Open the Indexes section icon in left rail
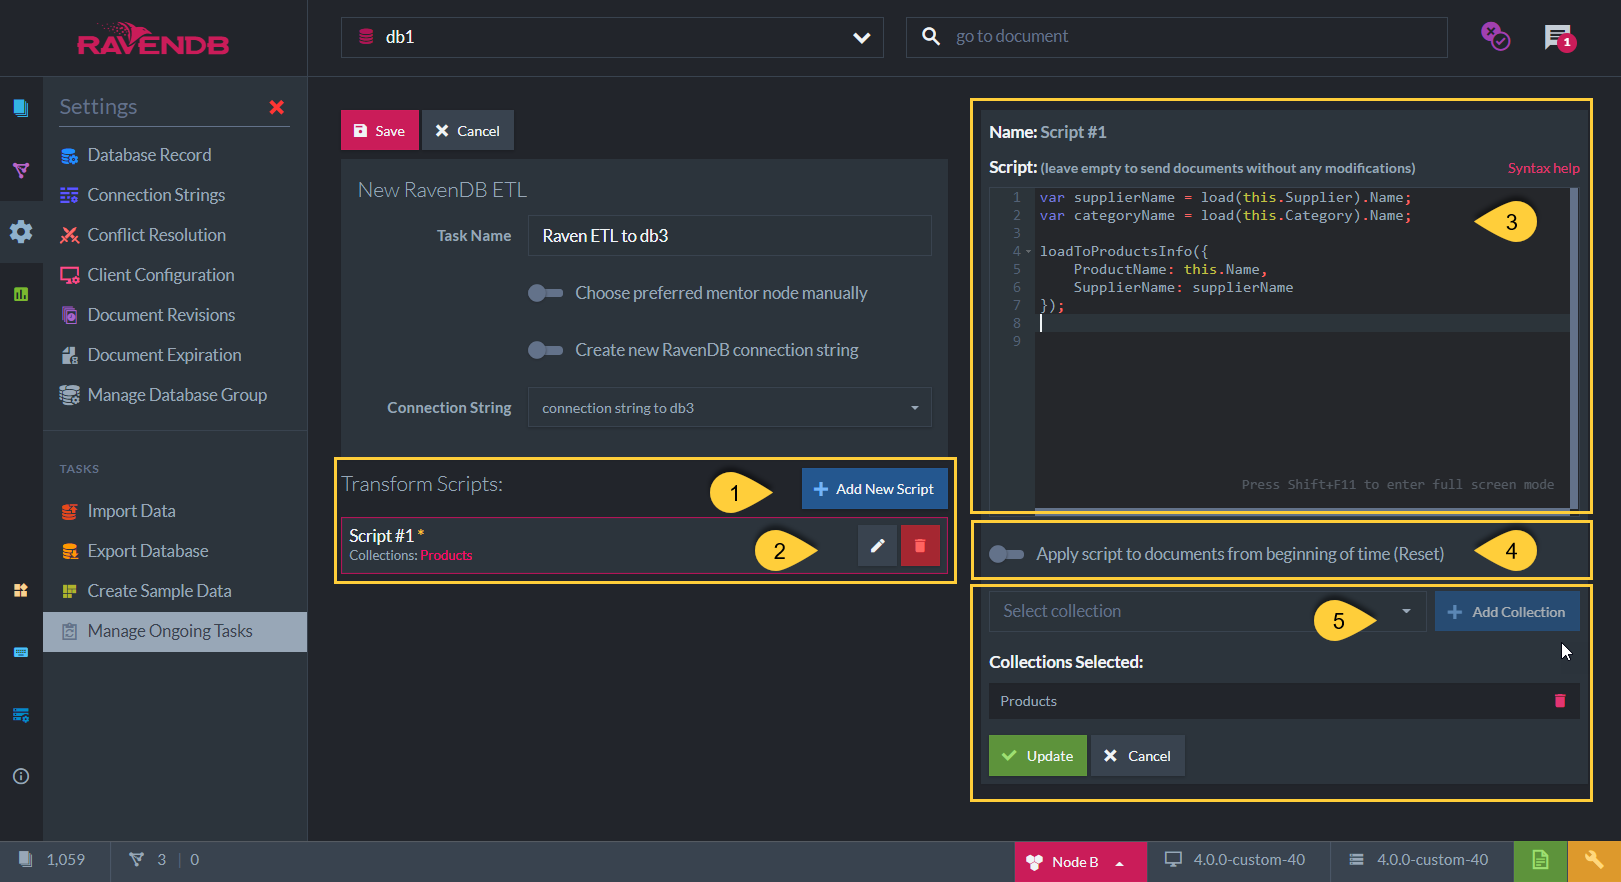This screenshot has height=882, width=1621. pos(21,170)
